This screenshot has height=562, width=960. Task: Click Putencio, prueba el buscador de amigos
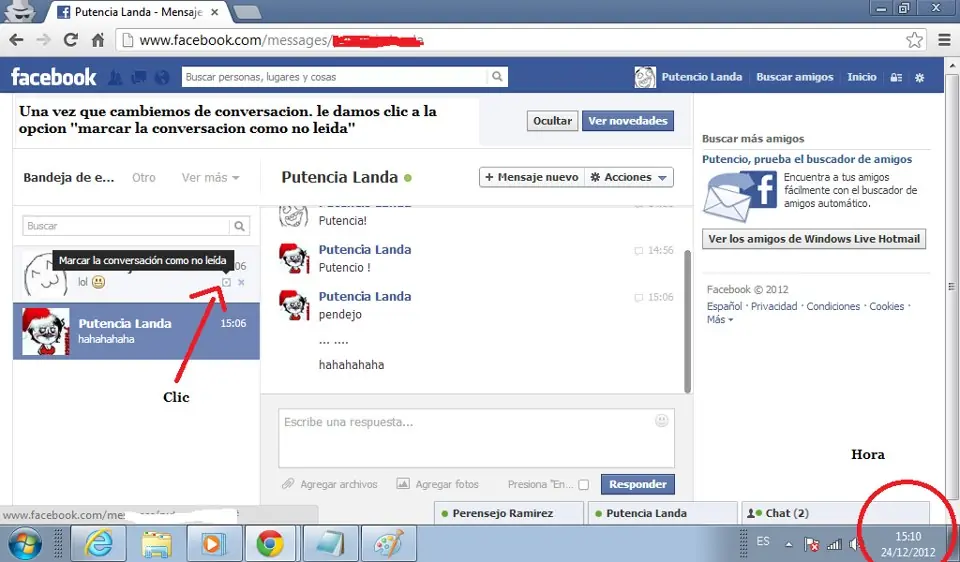807,159
